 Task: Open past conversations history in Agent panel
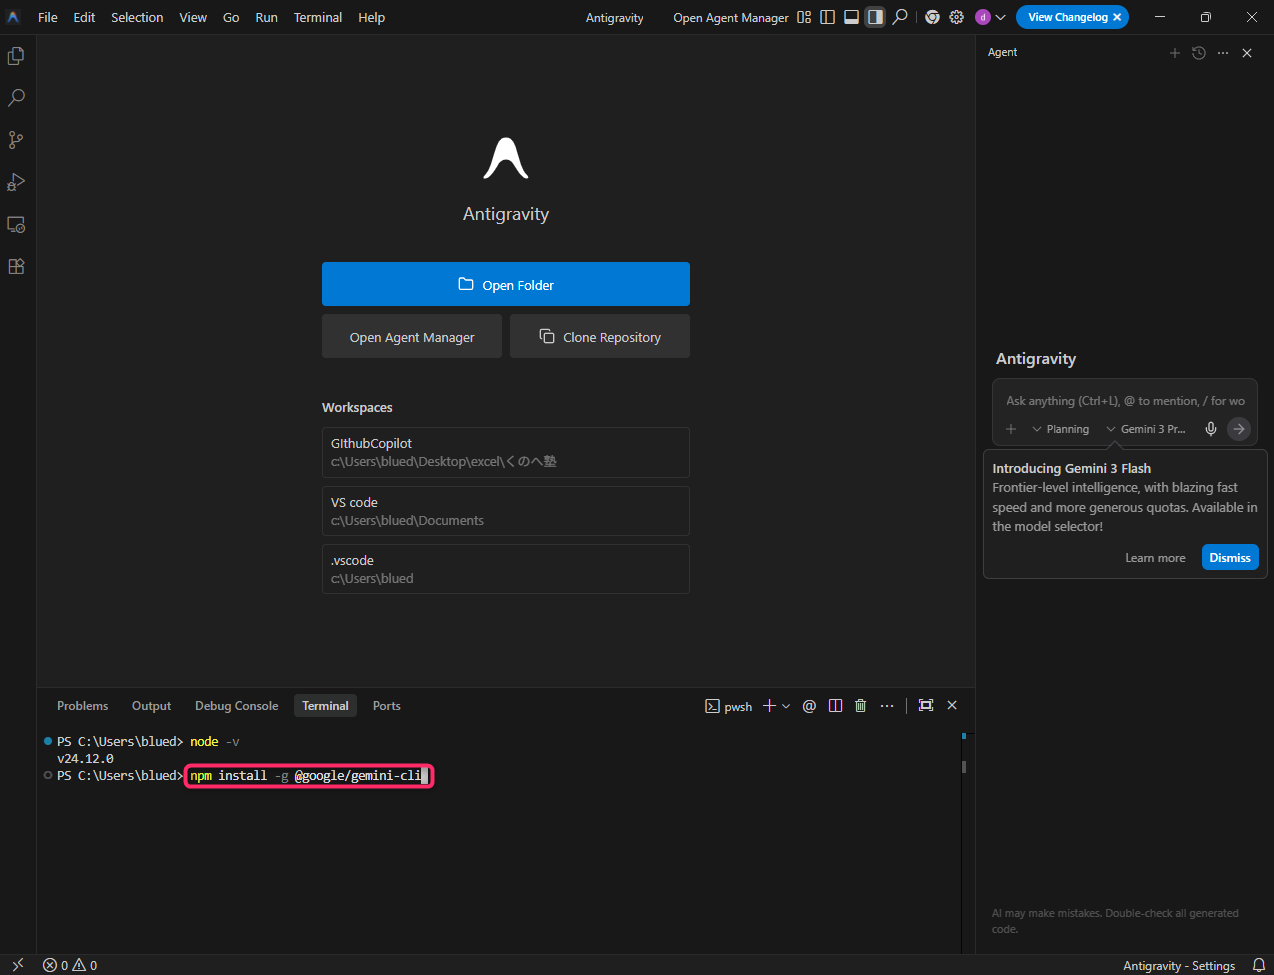[x=1199, y=53]
